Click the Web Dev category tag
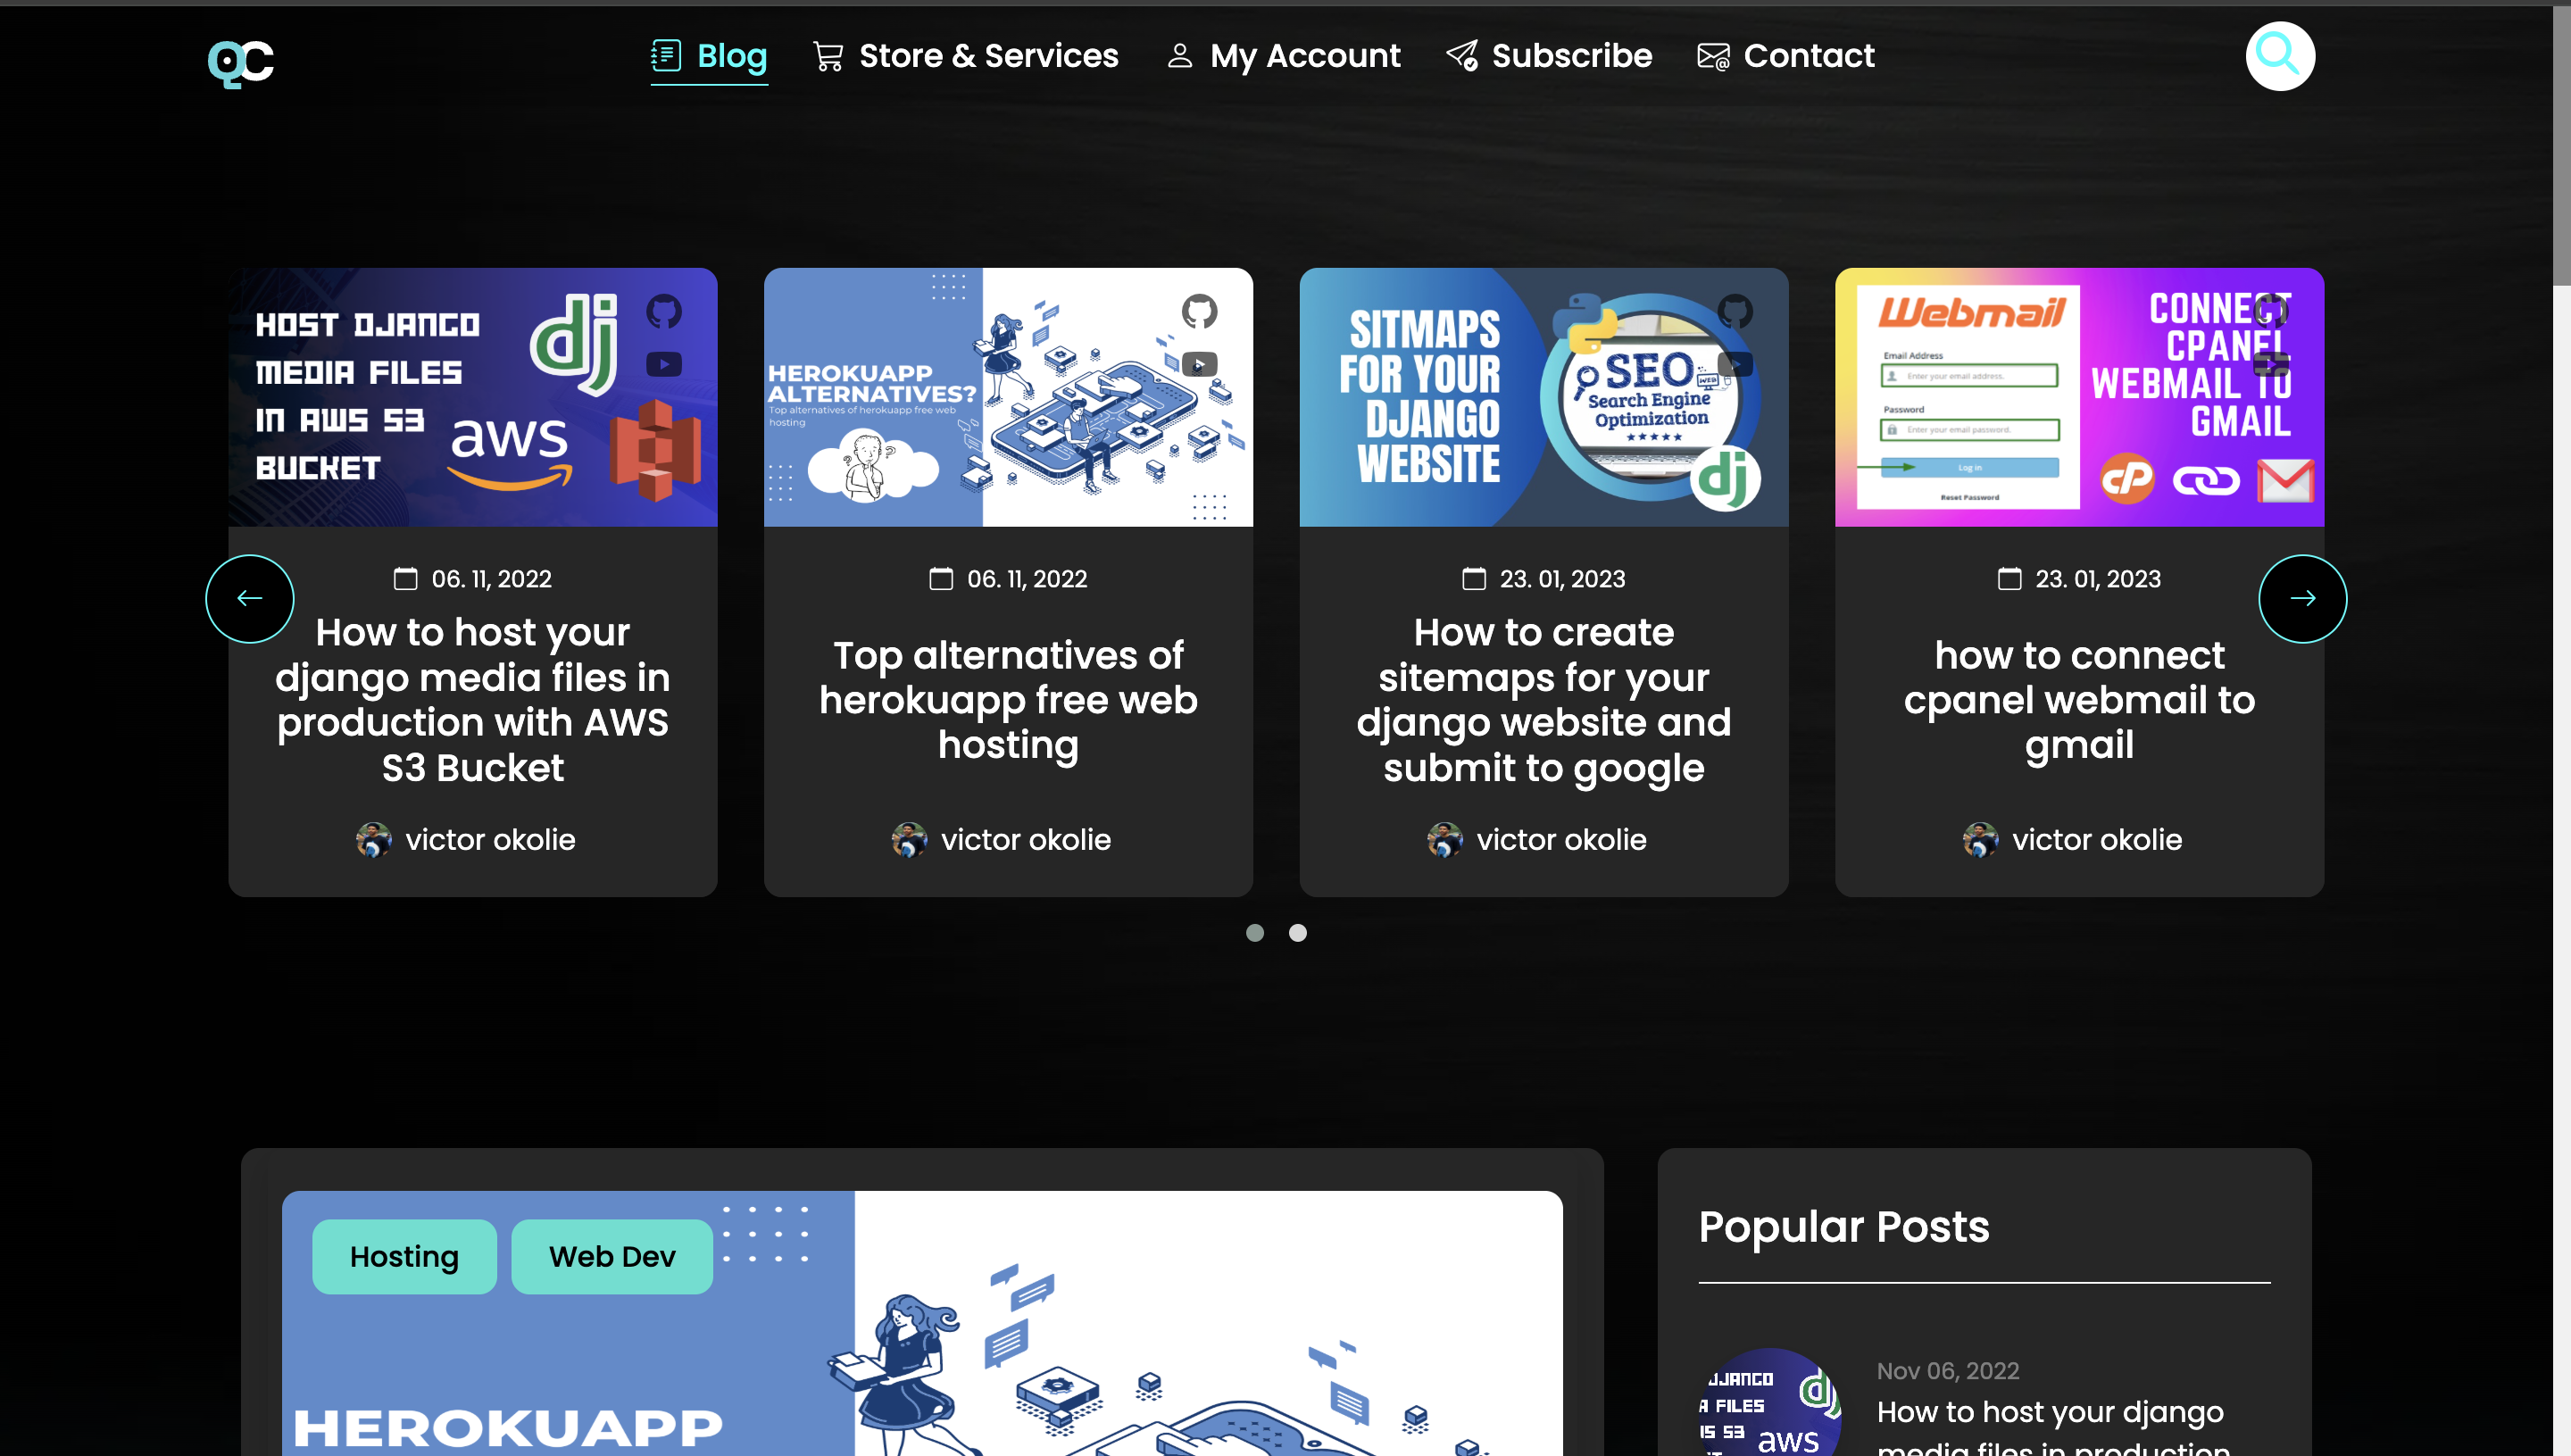 [612, 1256]
